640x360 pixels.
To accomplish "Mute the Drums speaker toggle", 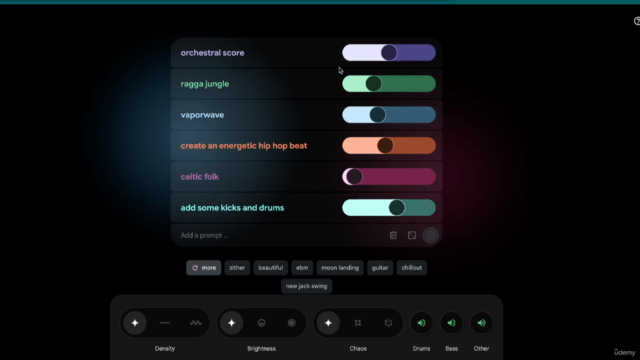I will point(421,323).
